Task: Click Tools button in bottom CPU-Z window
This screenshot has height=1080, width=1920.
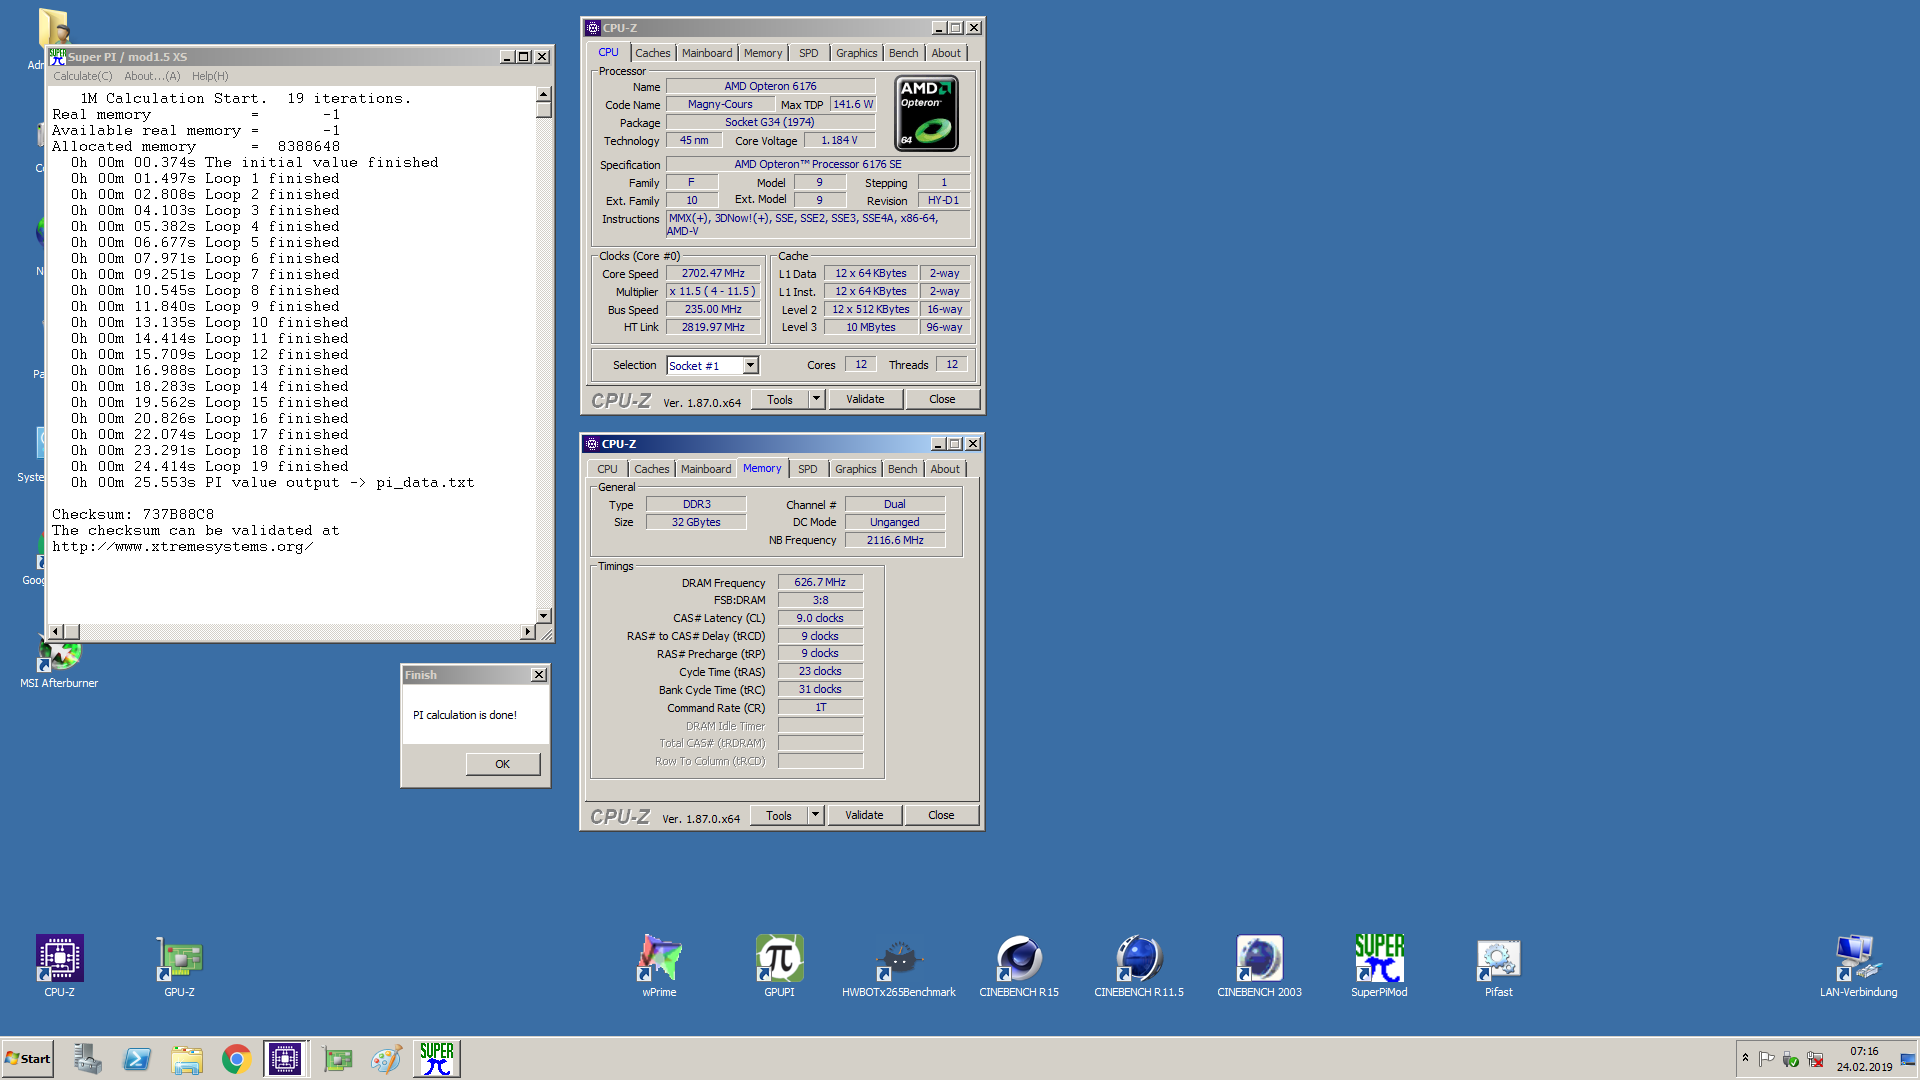Action: [x=779, y=815]
